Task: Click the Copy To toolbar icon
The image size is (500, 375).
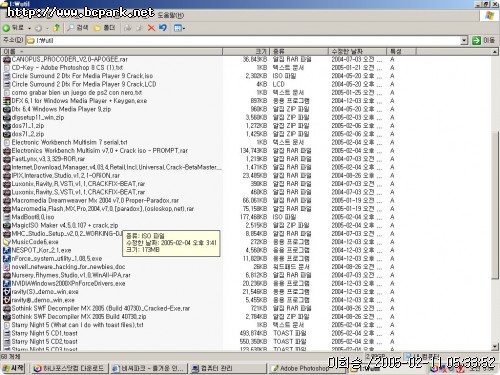Action: [139, 28]
